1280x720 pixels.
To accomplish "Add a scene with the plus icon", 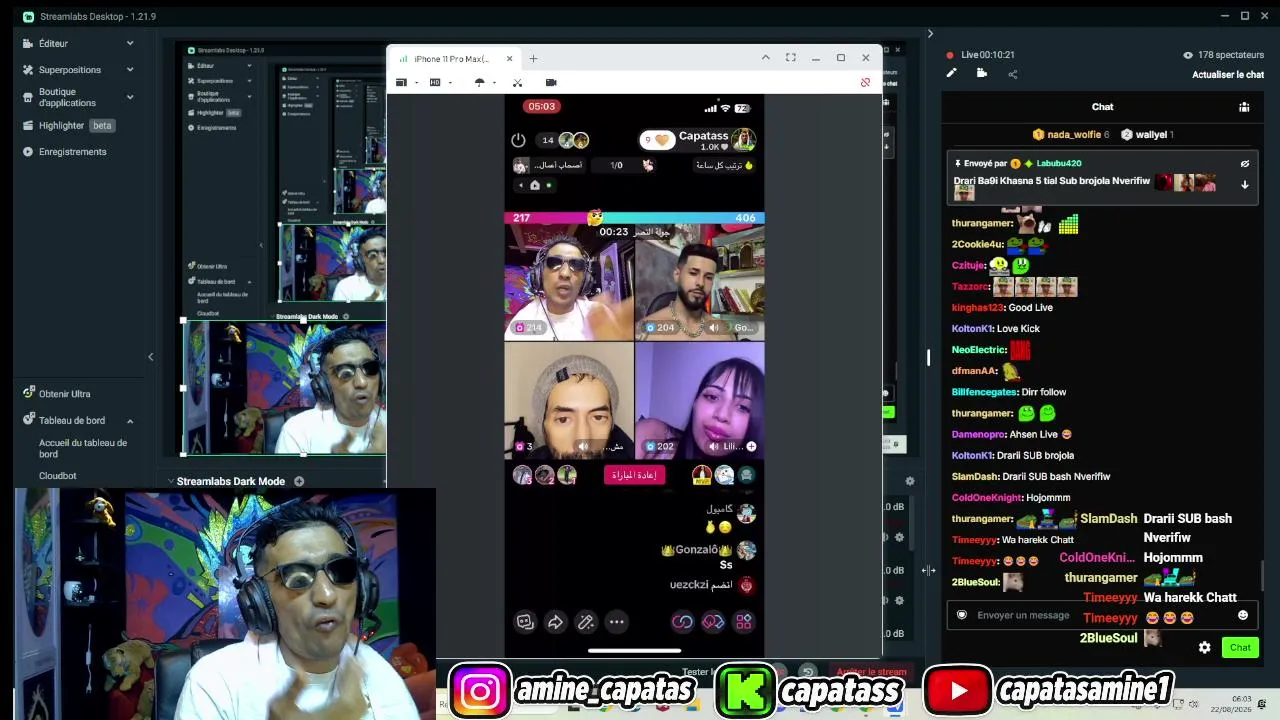I will (298, 481).
